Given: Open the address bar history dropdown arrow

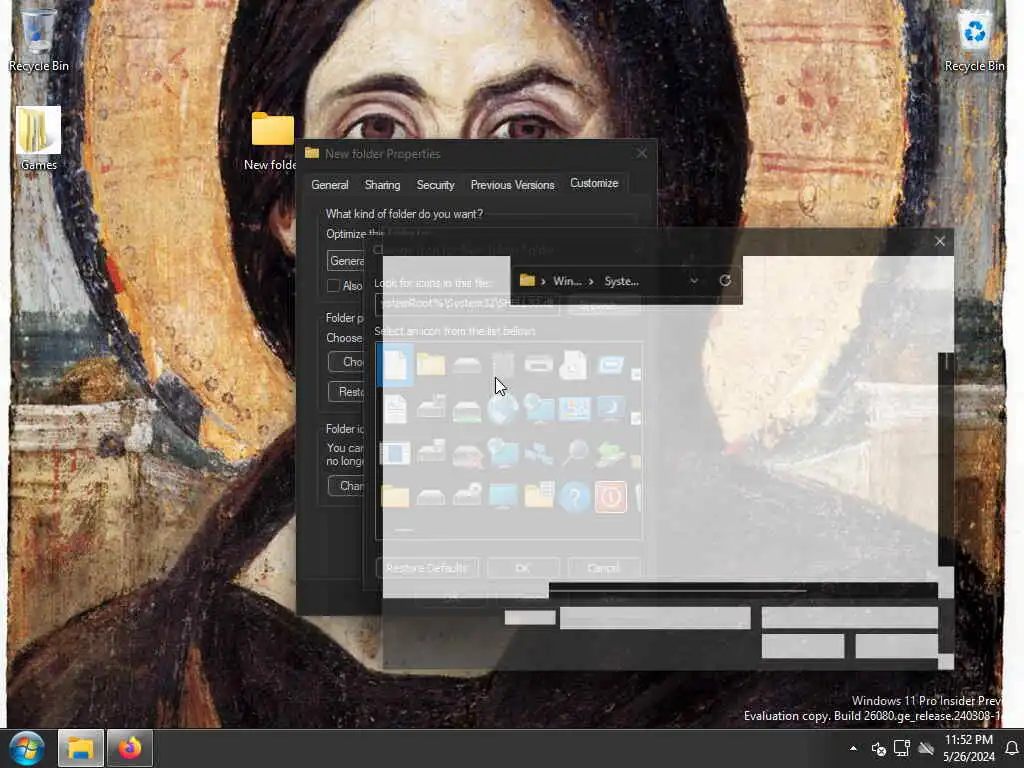Looking at the screenshot, I should click(694, 281).
